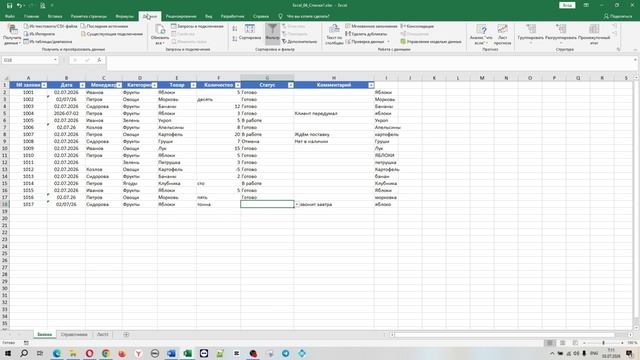This screenshot has width=640, height=360.
Task: Open Windows Start menu
Action: coord(7,353)
